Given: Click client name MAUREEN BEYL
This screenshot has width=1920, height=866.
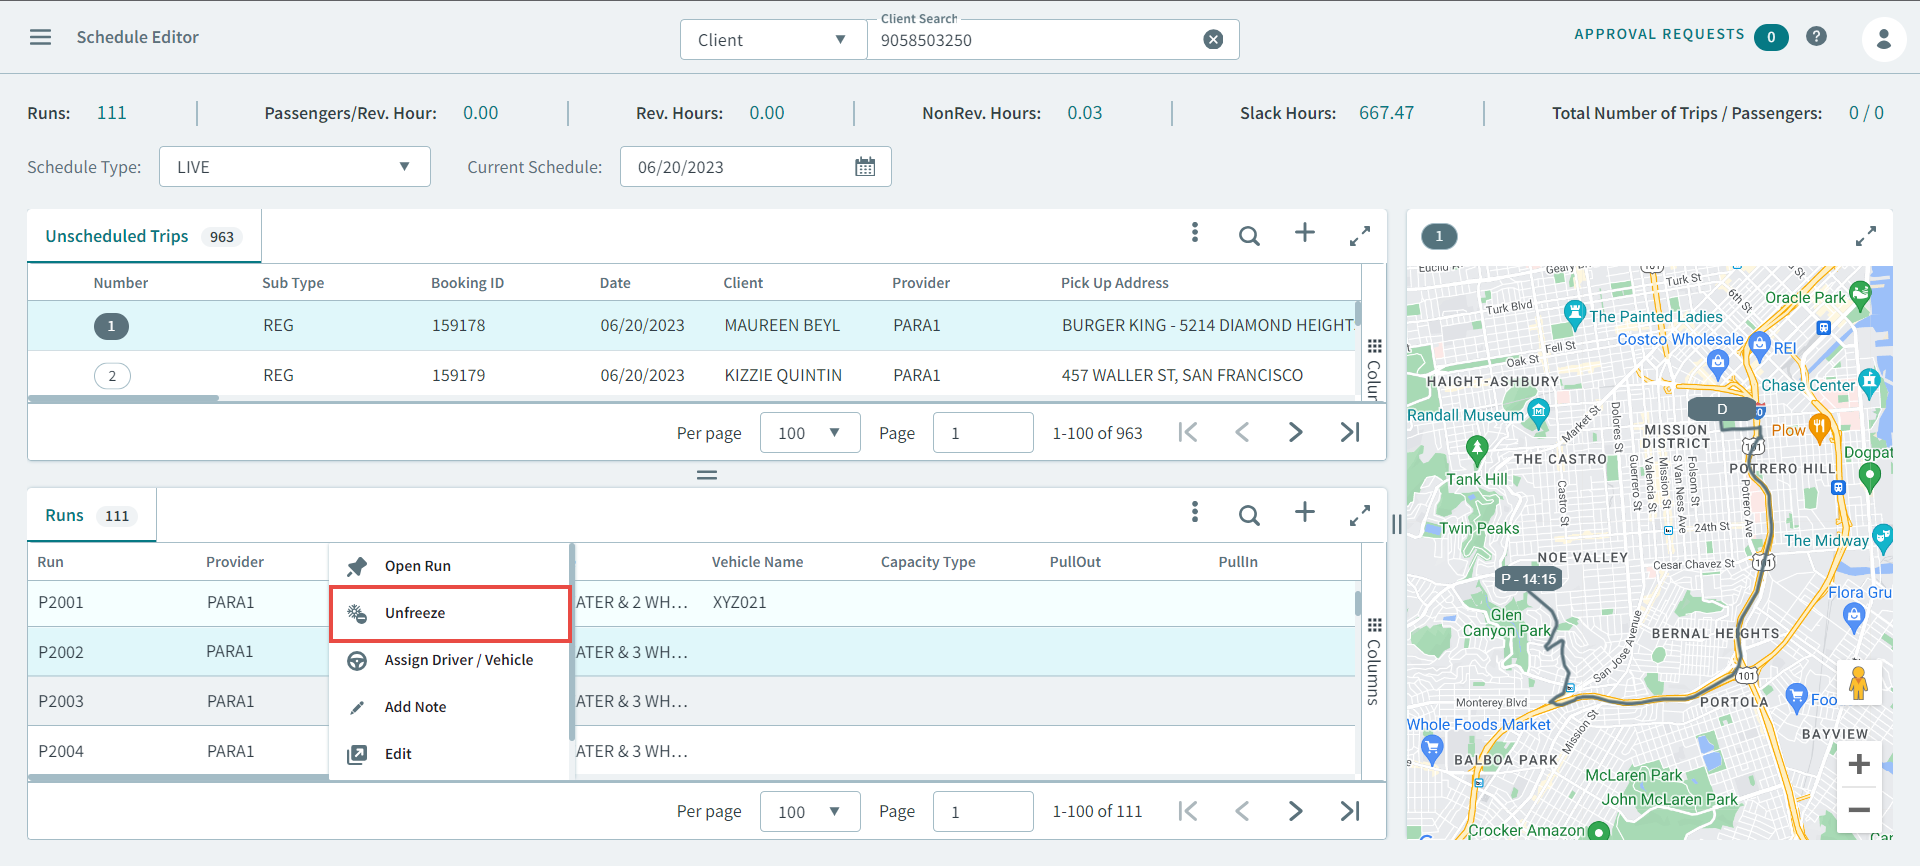Looking at the screenshot, I should 782,326.
